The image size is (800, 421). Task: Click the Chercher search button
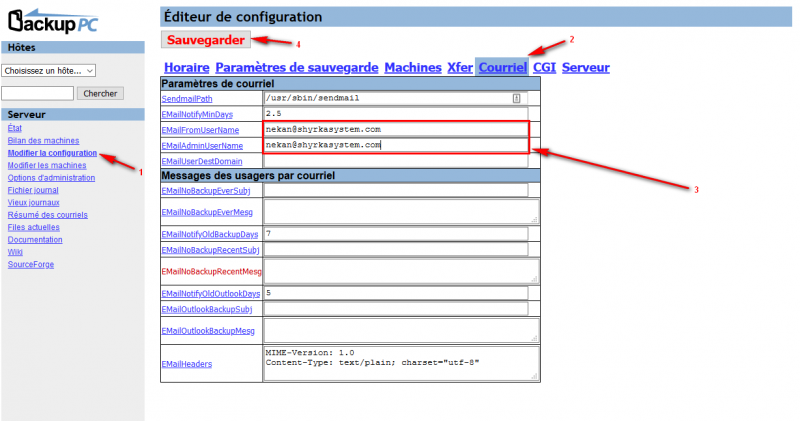pos(100,93)
